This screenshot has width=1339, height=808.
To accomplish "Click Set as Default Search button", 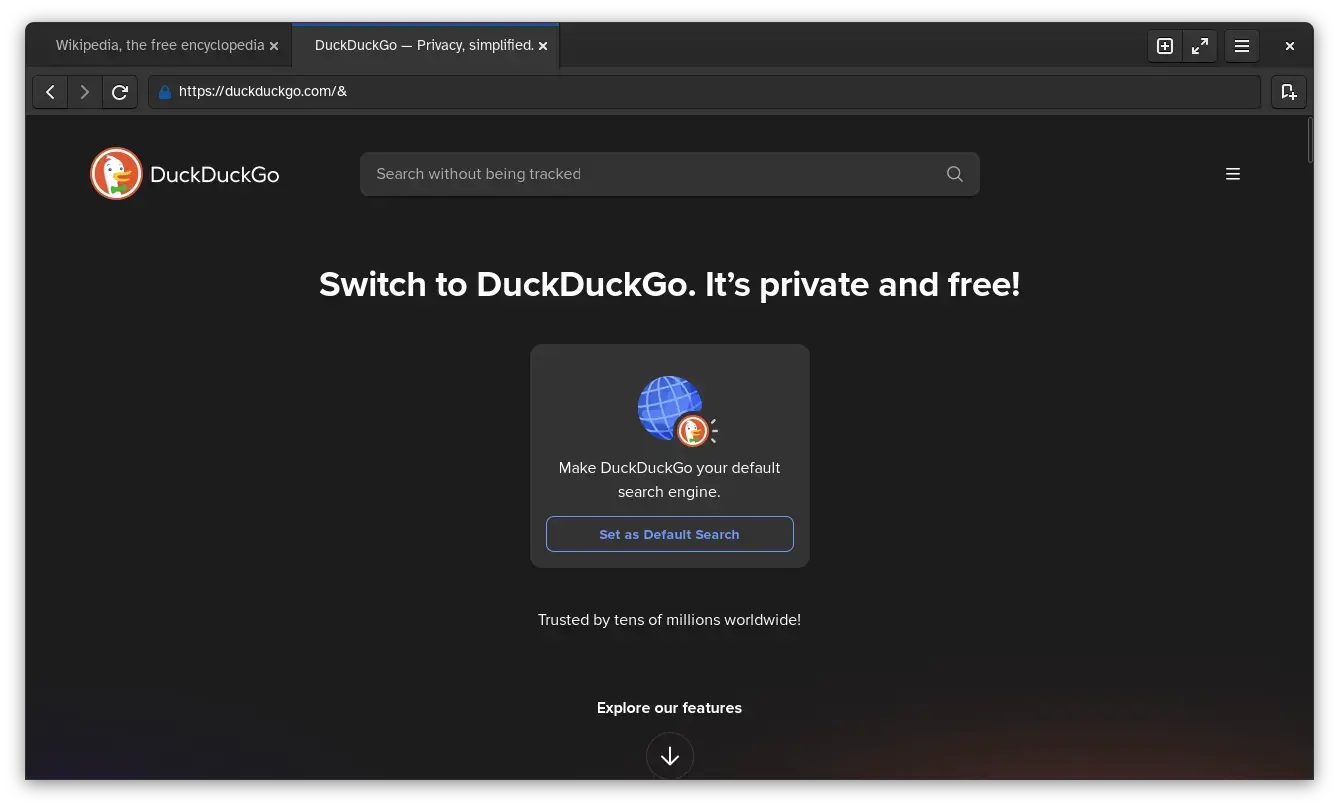I will [669, 534].
